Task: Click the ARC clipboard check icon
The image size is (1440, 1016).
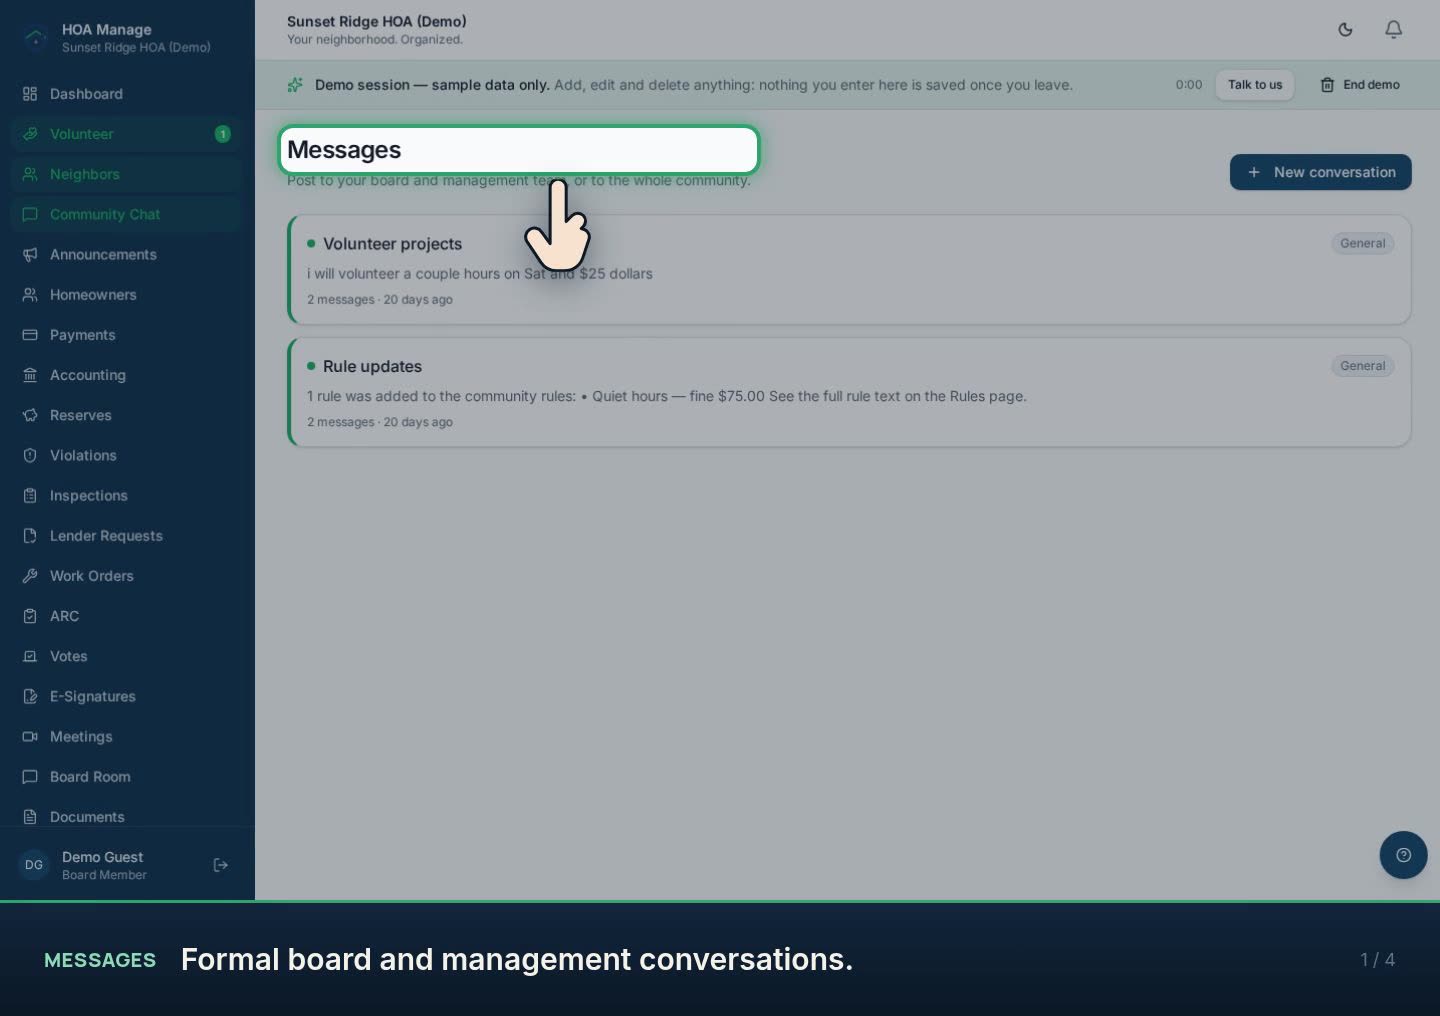Action: point(30,616)
